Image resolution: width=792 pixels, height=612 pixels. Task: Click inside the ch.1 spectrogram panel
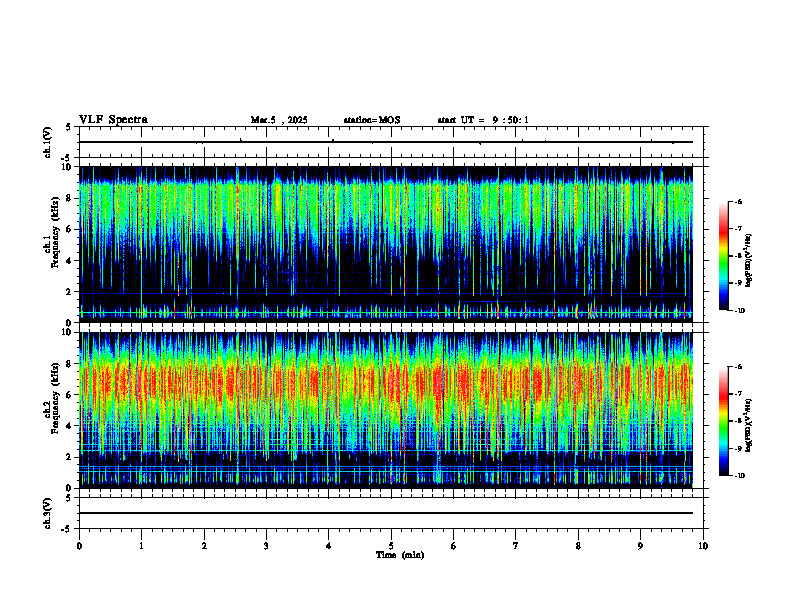point(386,244)
